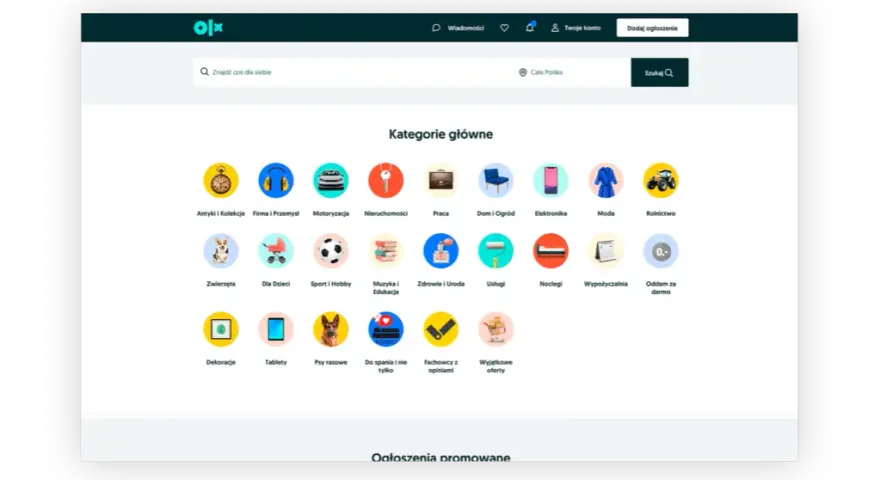880x480 pixels.
Task: Click the Szukaj search button
Action: tap(659, 72)
